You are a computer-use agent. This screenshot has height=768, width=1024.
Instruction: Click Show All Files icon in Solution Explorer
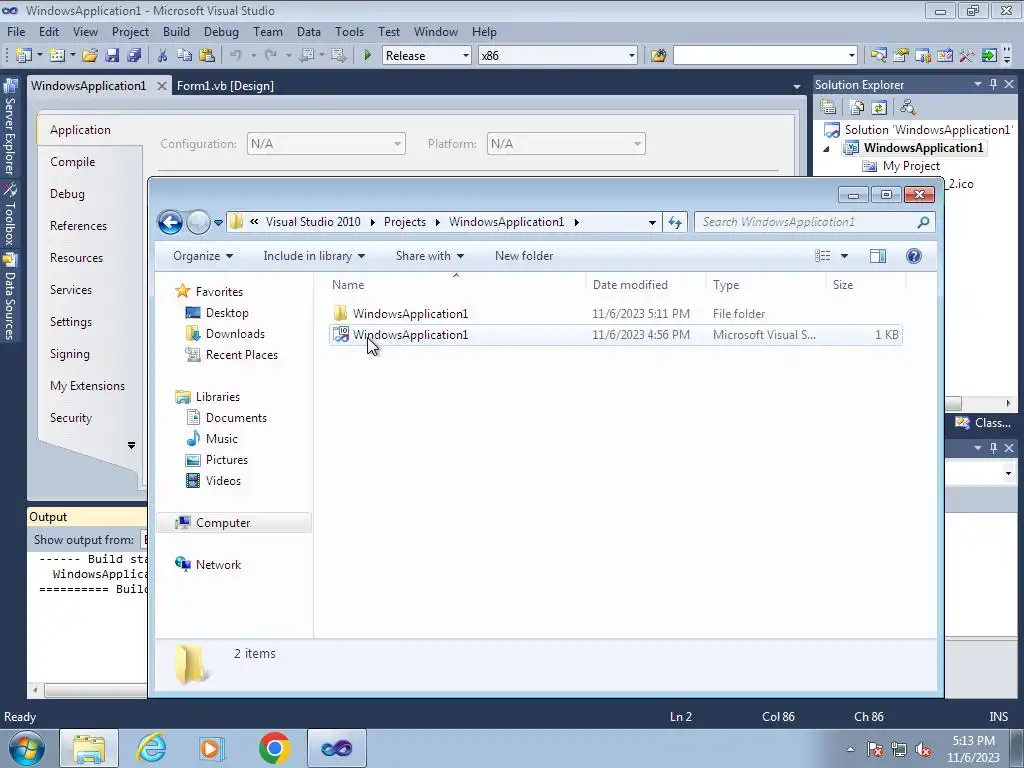pos(857,107)
